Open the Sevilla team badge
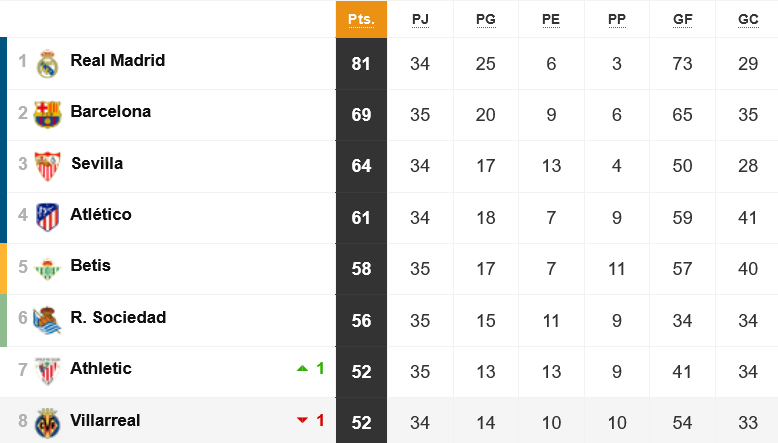 coord(48,166)
